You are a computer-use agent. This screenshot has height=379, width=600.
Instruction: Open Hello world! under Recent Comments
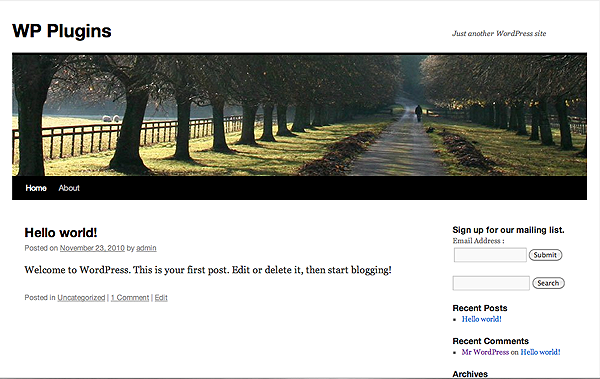tap(540, 352)
